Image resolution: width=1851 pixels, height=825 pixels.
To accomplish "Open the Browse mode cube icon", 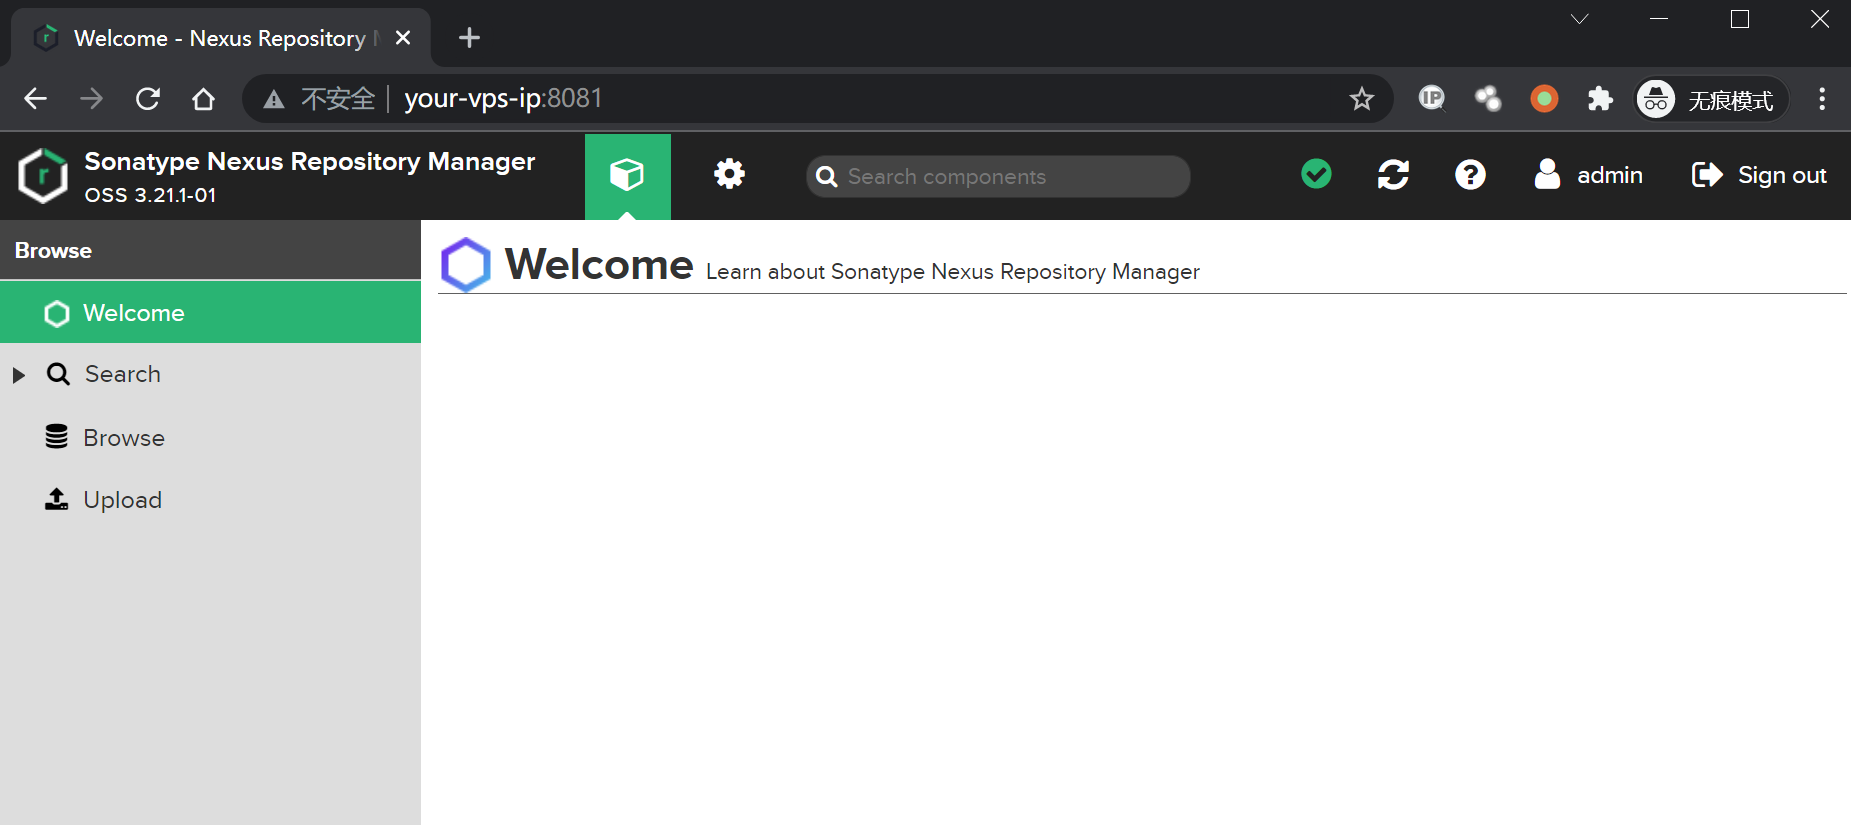I will pyautogui.click(x=627, y=176).
